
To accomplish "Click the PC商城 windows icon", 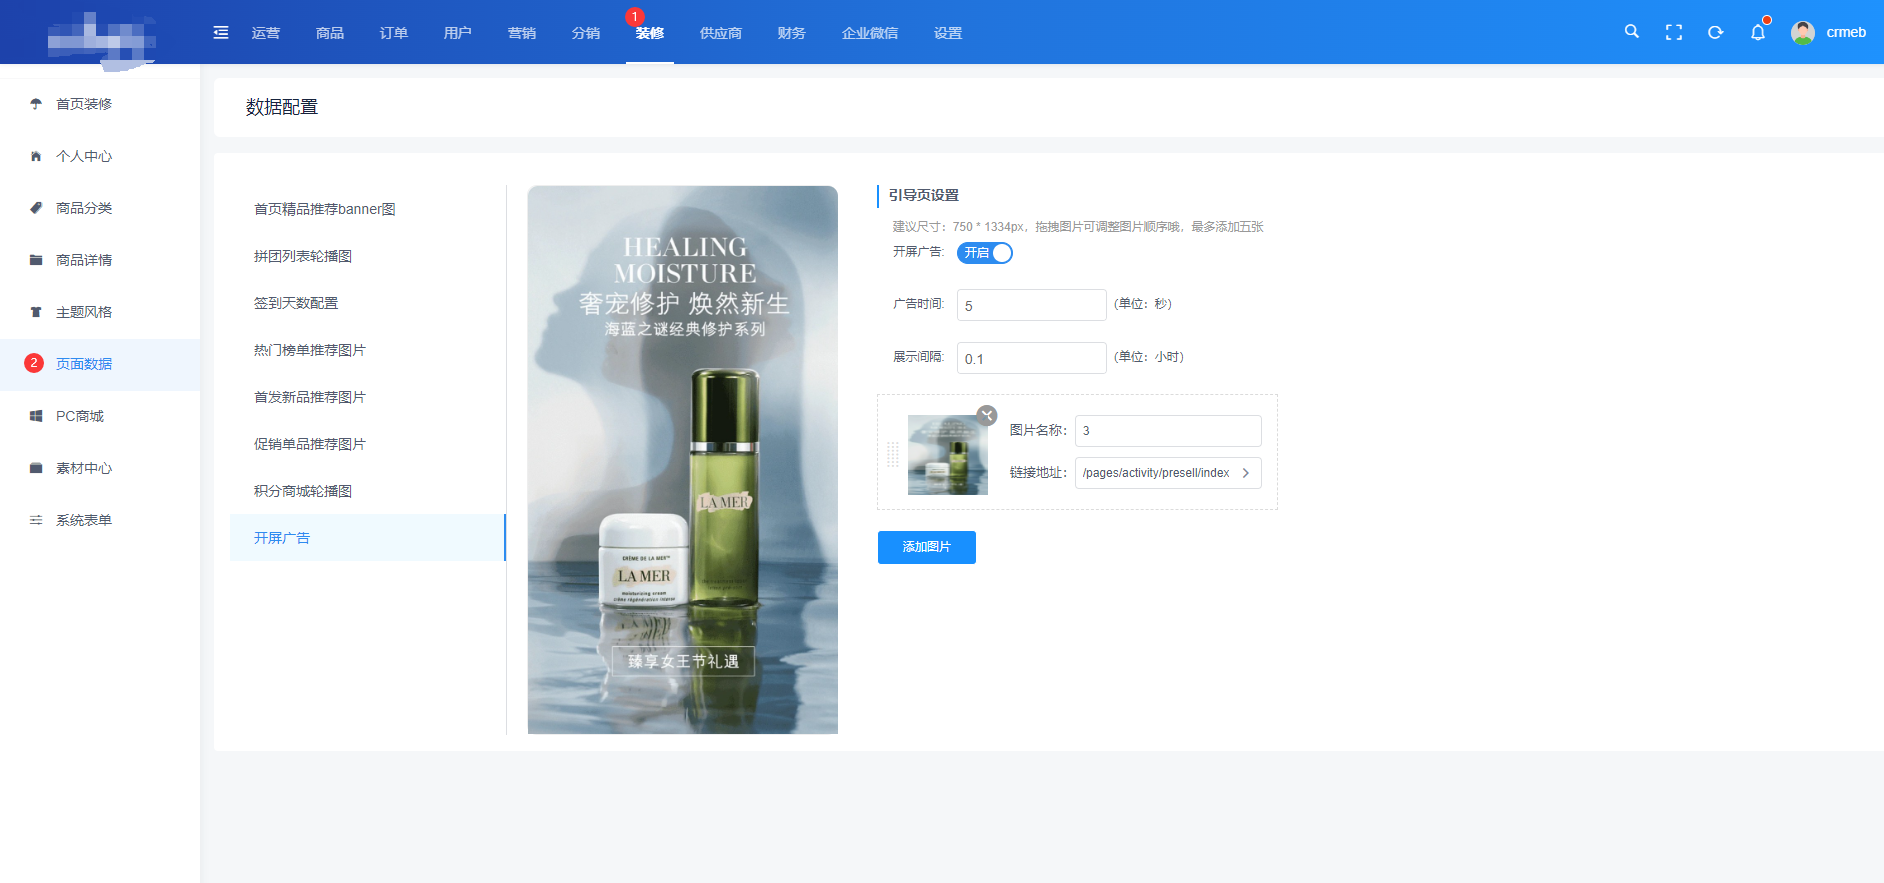I will click(x=36, y=416).
